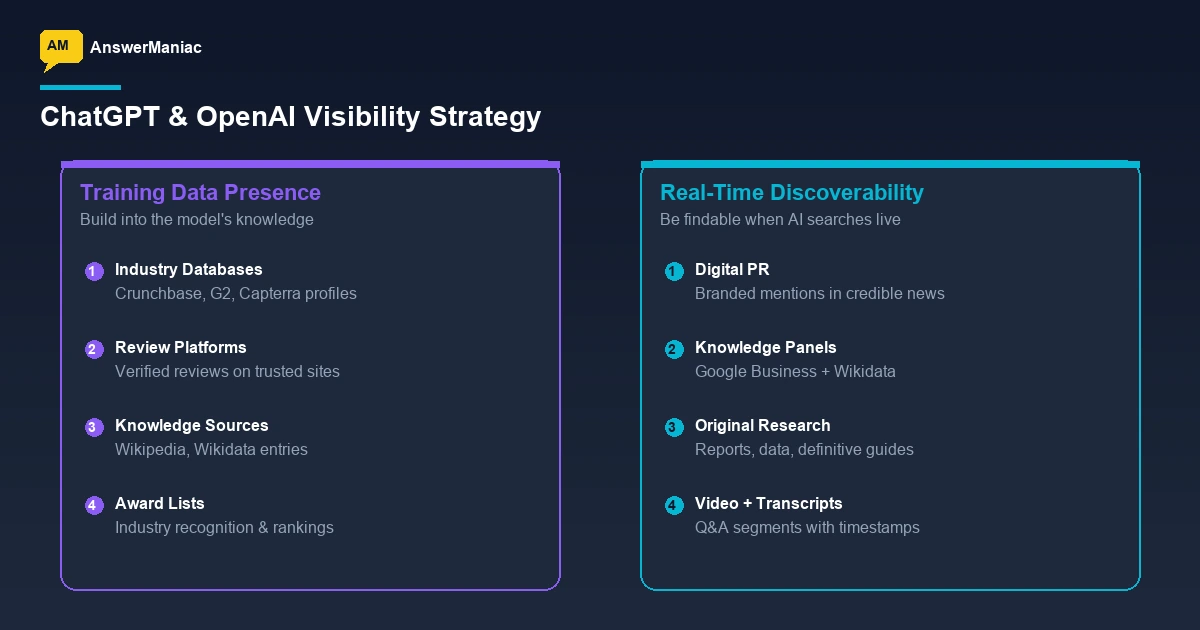Click circle 2 next to Knowledge Panels
This screenshot has width=1200, height=630.
pyautogui.click(x=674, y=349)
